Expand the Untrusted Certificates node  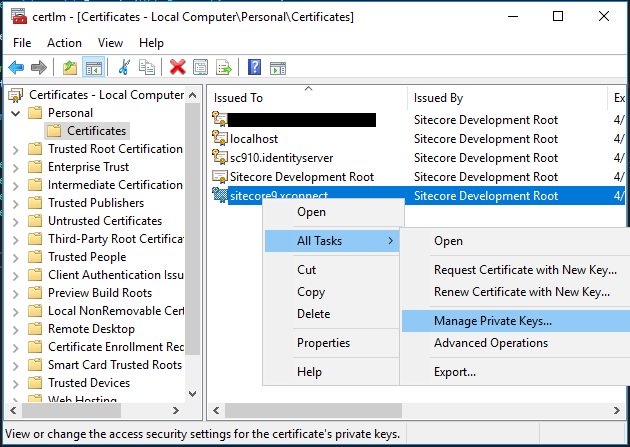pos(16,222)
